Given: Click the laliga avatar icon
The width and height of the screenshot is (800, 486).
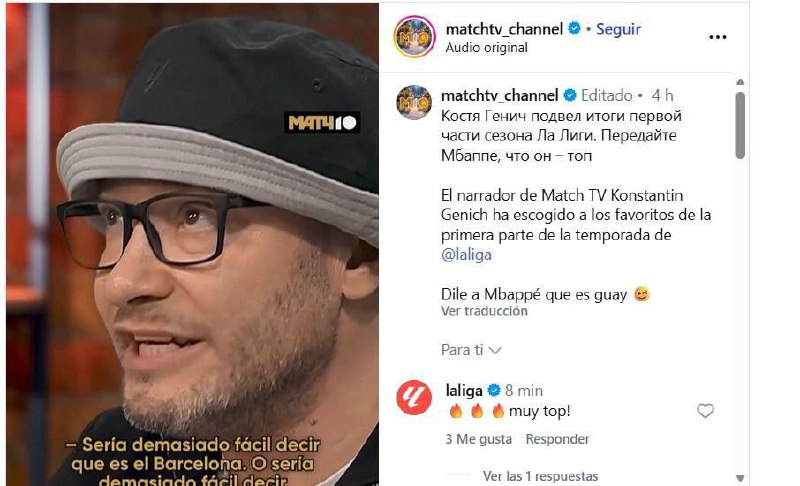Looking at the screenshot, I should pyautogui.click(x=414, y=398).
